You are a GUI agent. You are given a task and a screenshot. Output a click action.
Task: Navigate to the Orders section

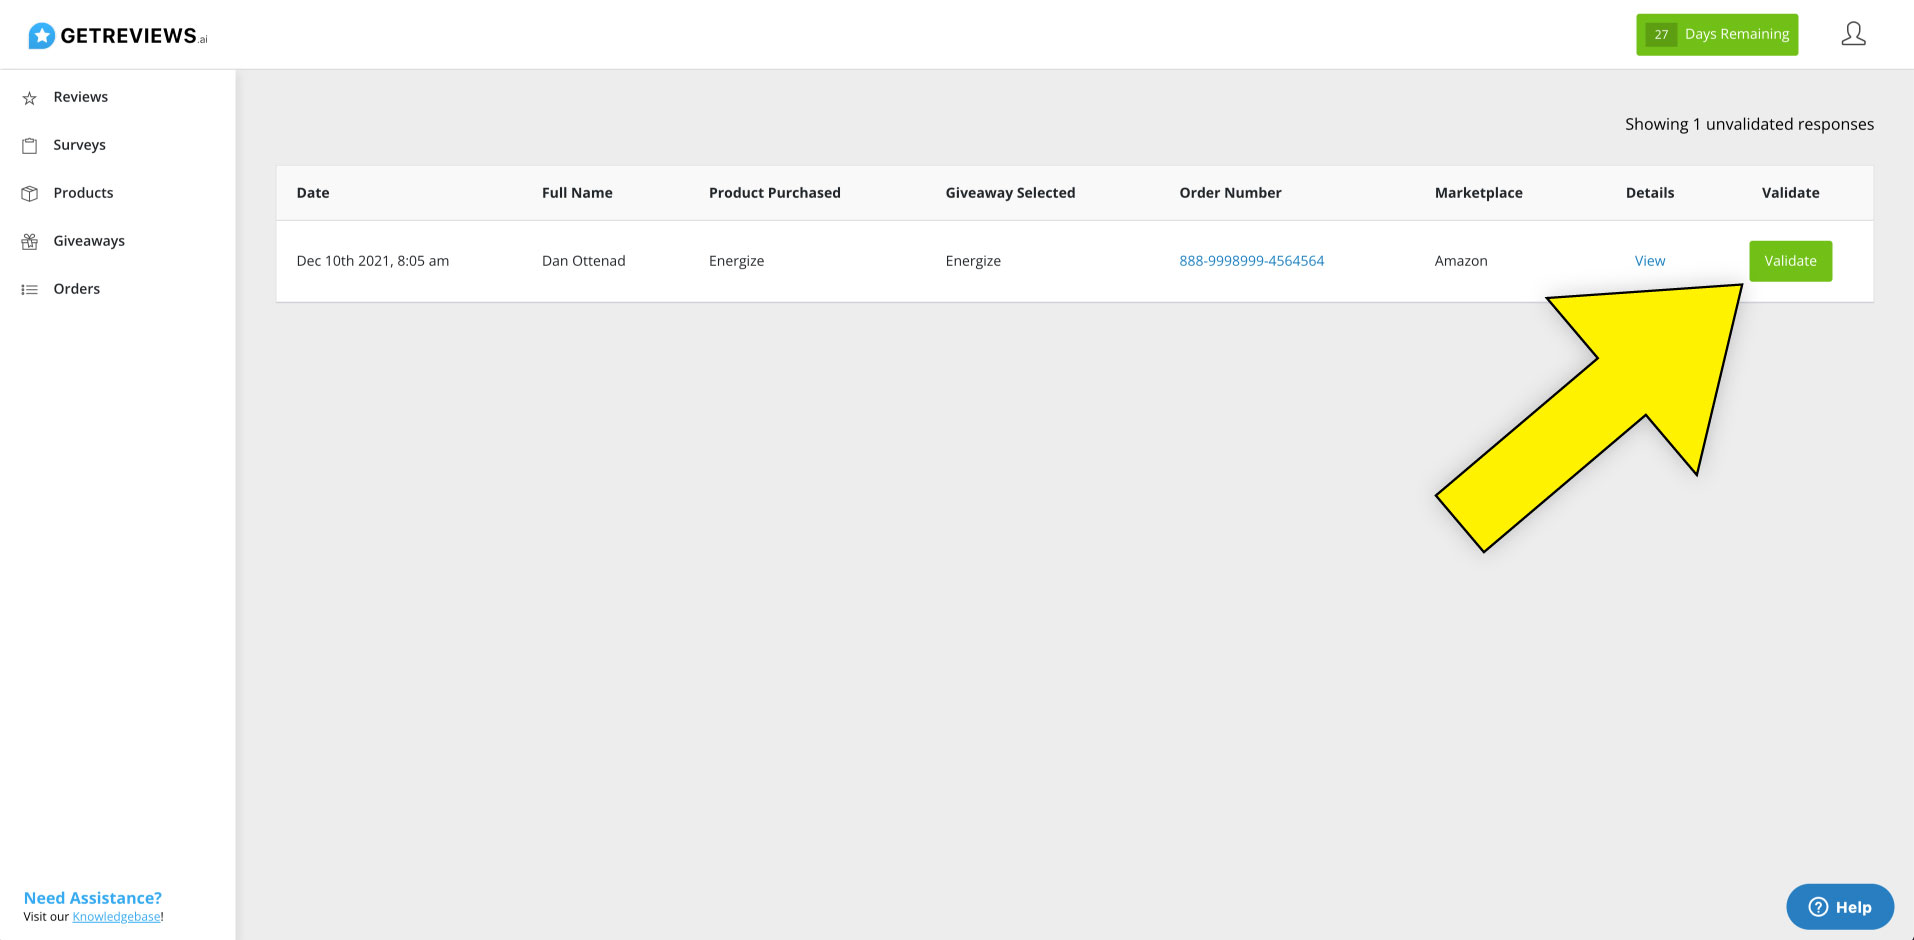click(77, 288)
